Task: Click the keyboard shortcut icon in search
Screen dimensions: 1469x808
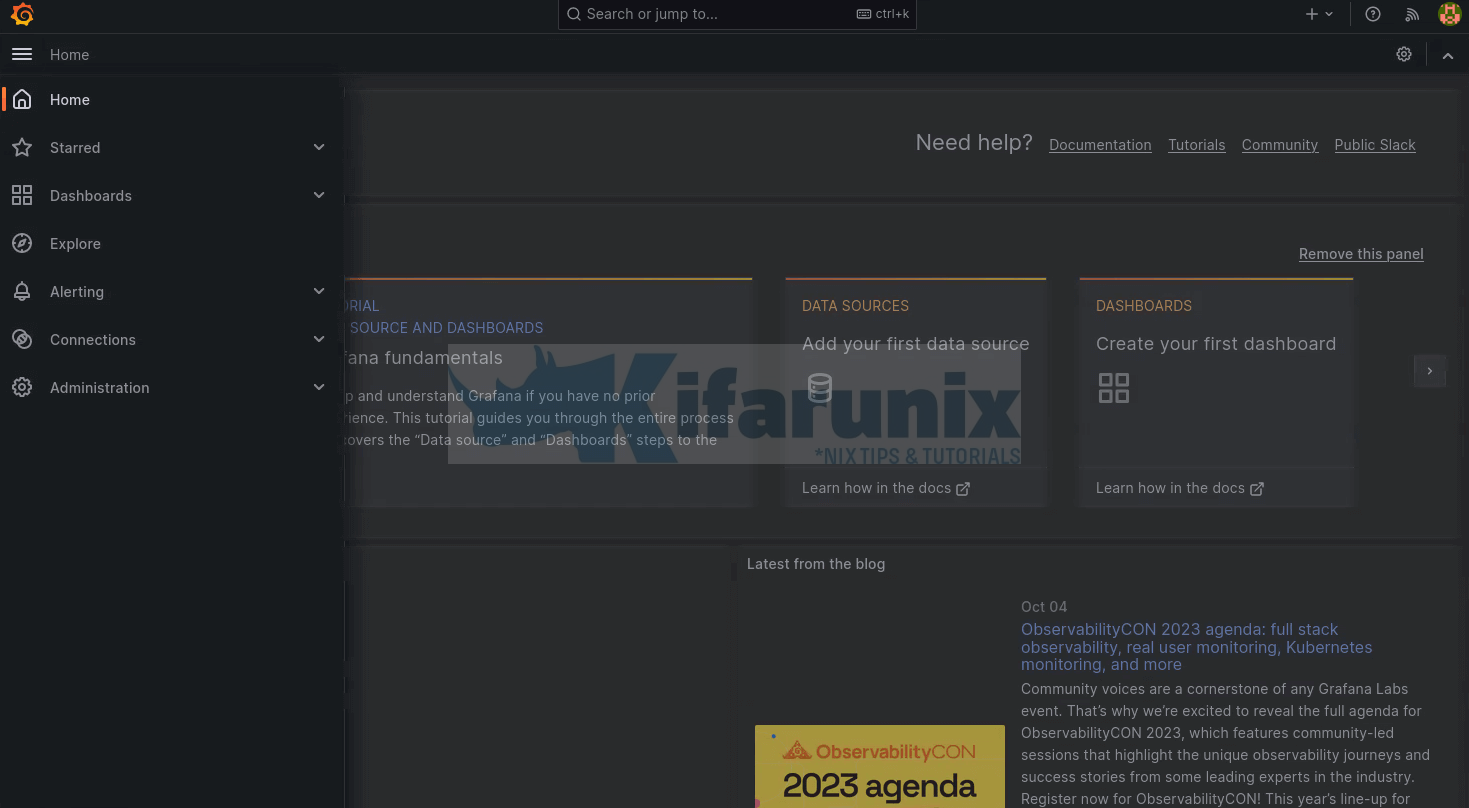Action: click(x=864, y=14)
